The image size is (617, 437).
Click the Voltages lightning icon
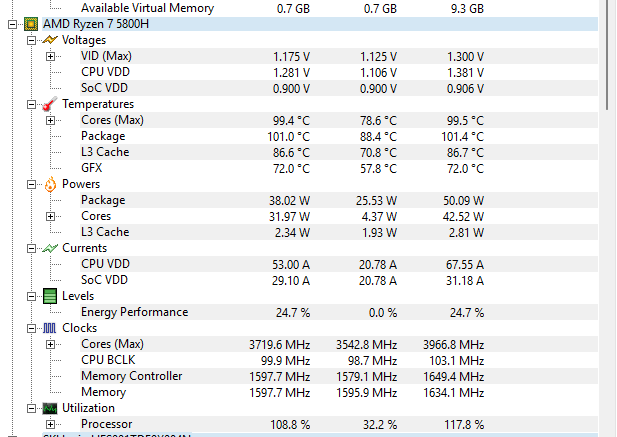(x=50, y=40)
